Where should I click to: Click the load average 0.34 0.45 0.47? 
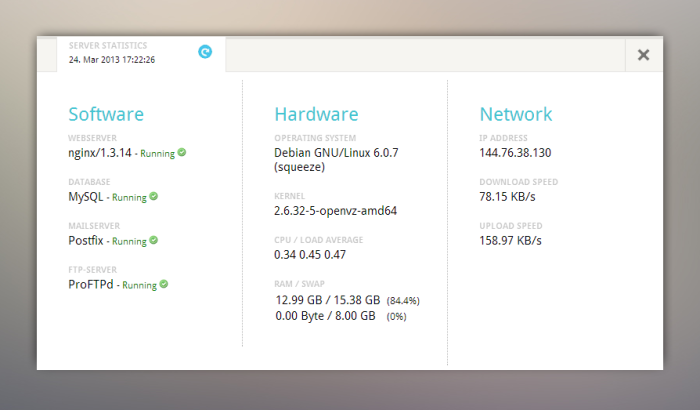click(310, 255)
